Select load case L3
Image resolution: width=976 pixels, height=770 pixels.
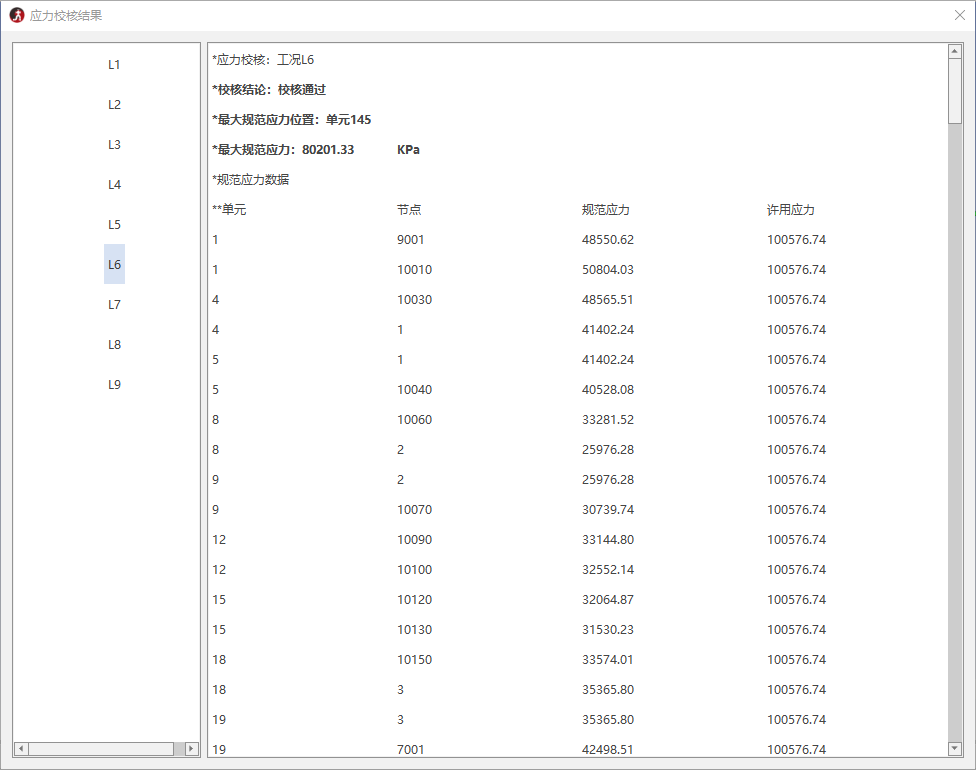coord(114,144)
